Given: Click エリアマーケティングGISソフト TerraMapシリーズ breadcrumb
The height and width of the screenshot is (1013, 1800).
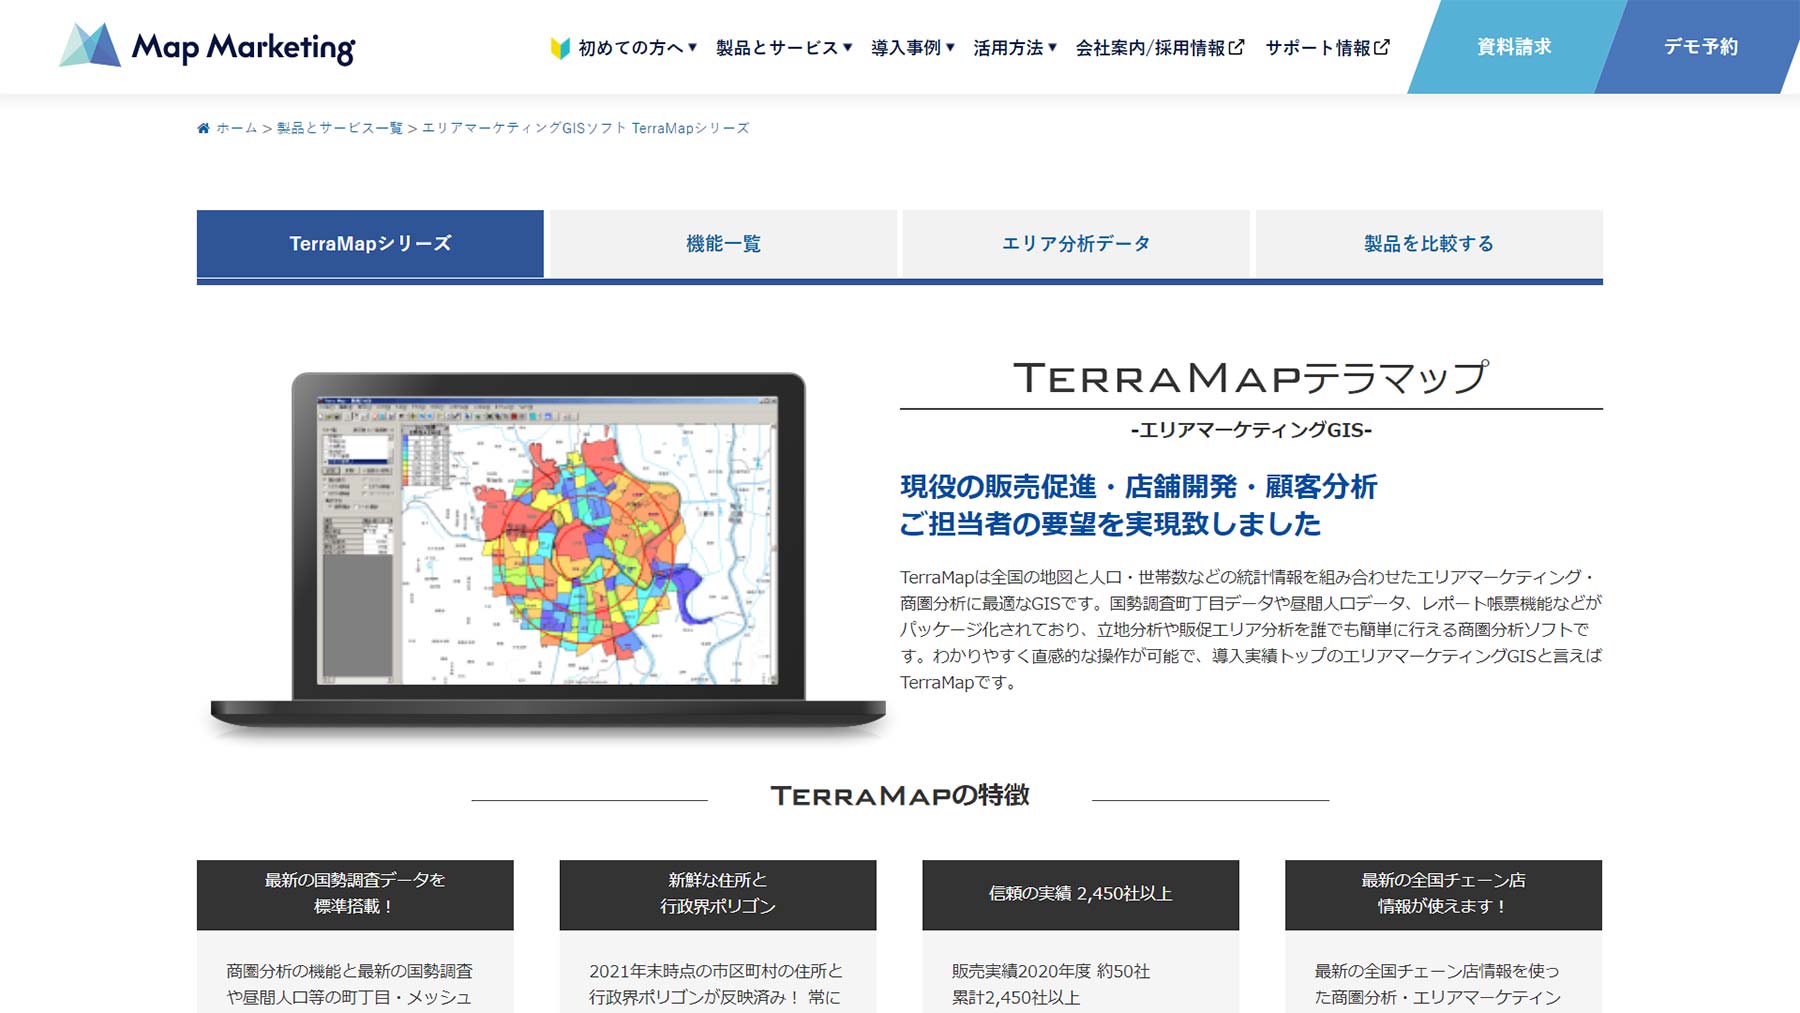Looking at the screenshot, I should pyautogui.click(x=585, y=128).
